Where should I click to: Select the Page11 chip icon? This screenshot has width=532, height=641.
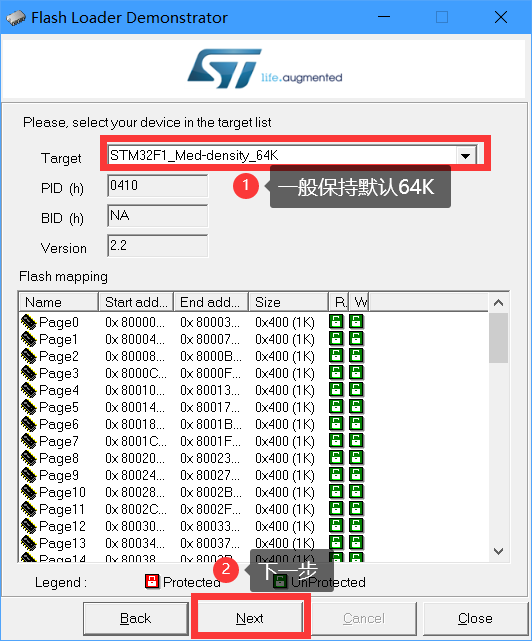(29, 509)
